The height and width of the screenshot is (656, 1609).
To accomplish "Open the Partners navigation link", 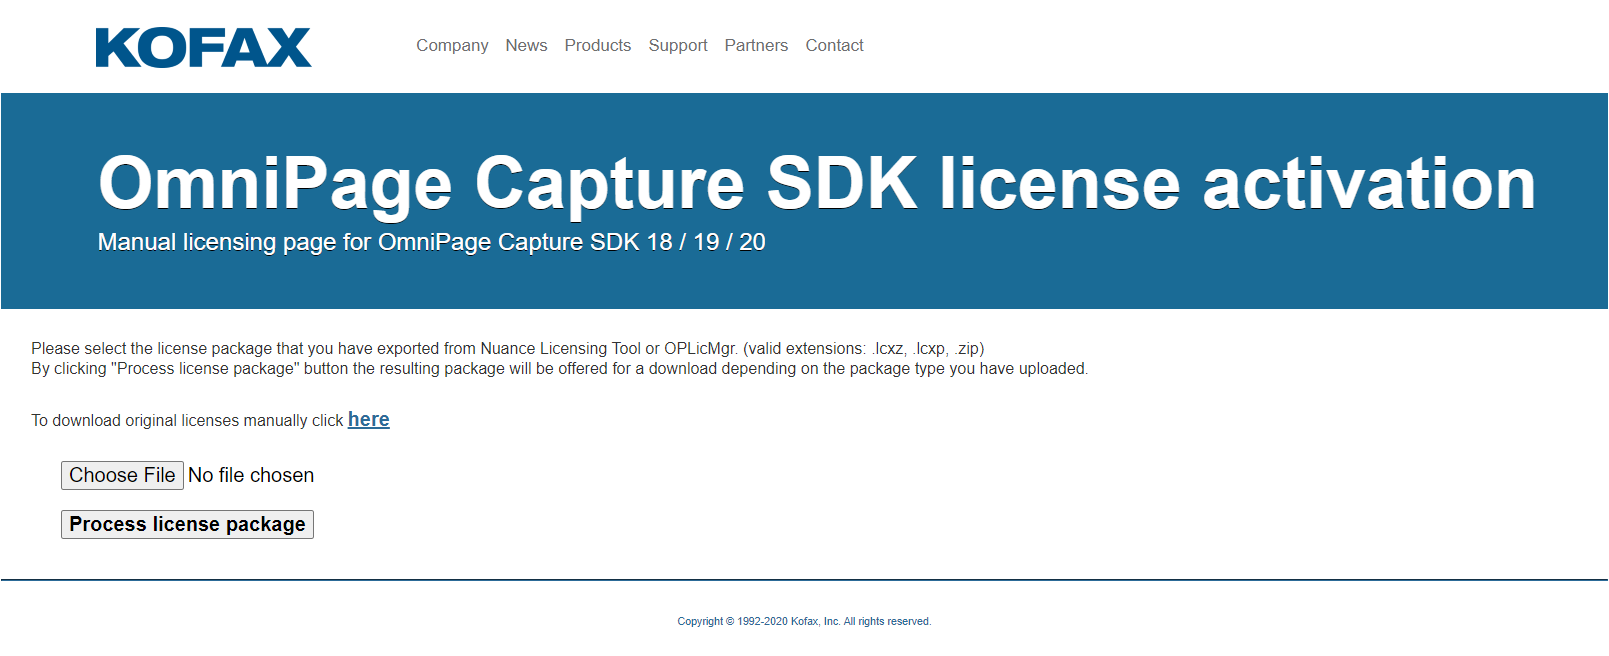I will click(x=756, y=45).
